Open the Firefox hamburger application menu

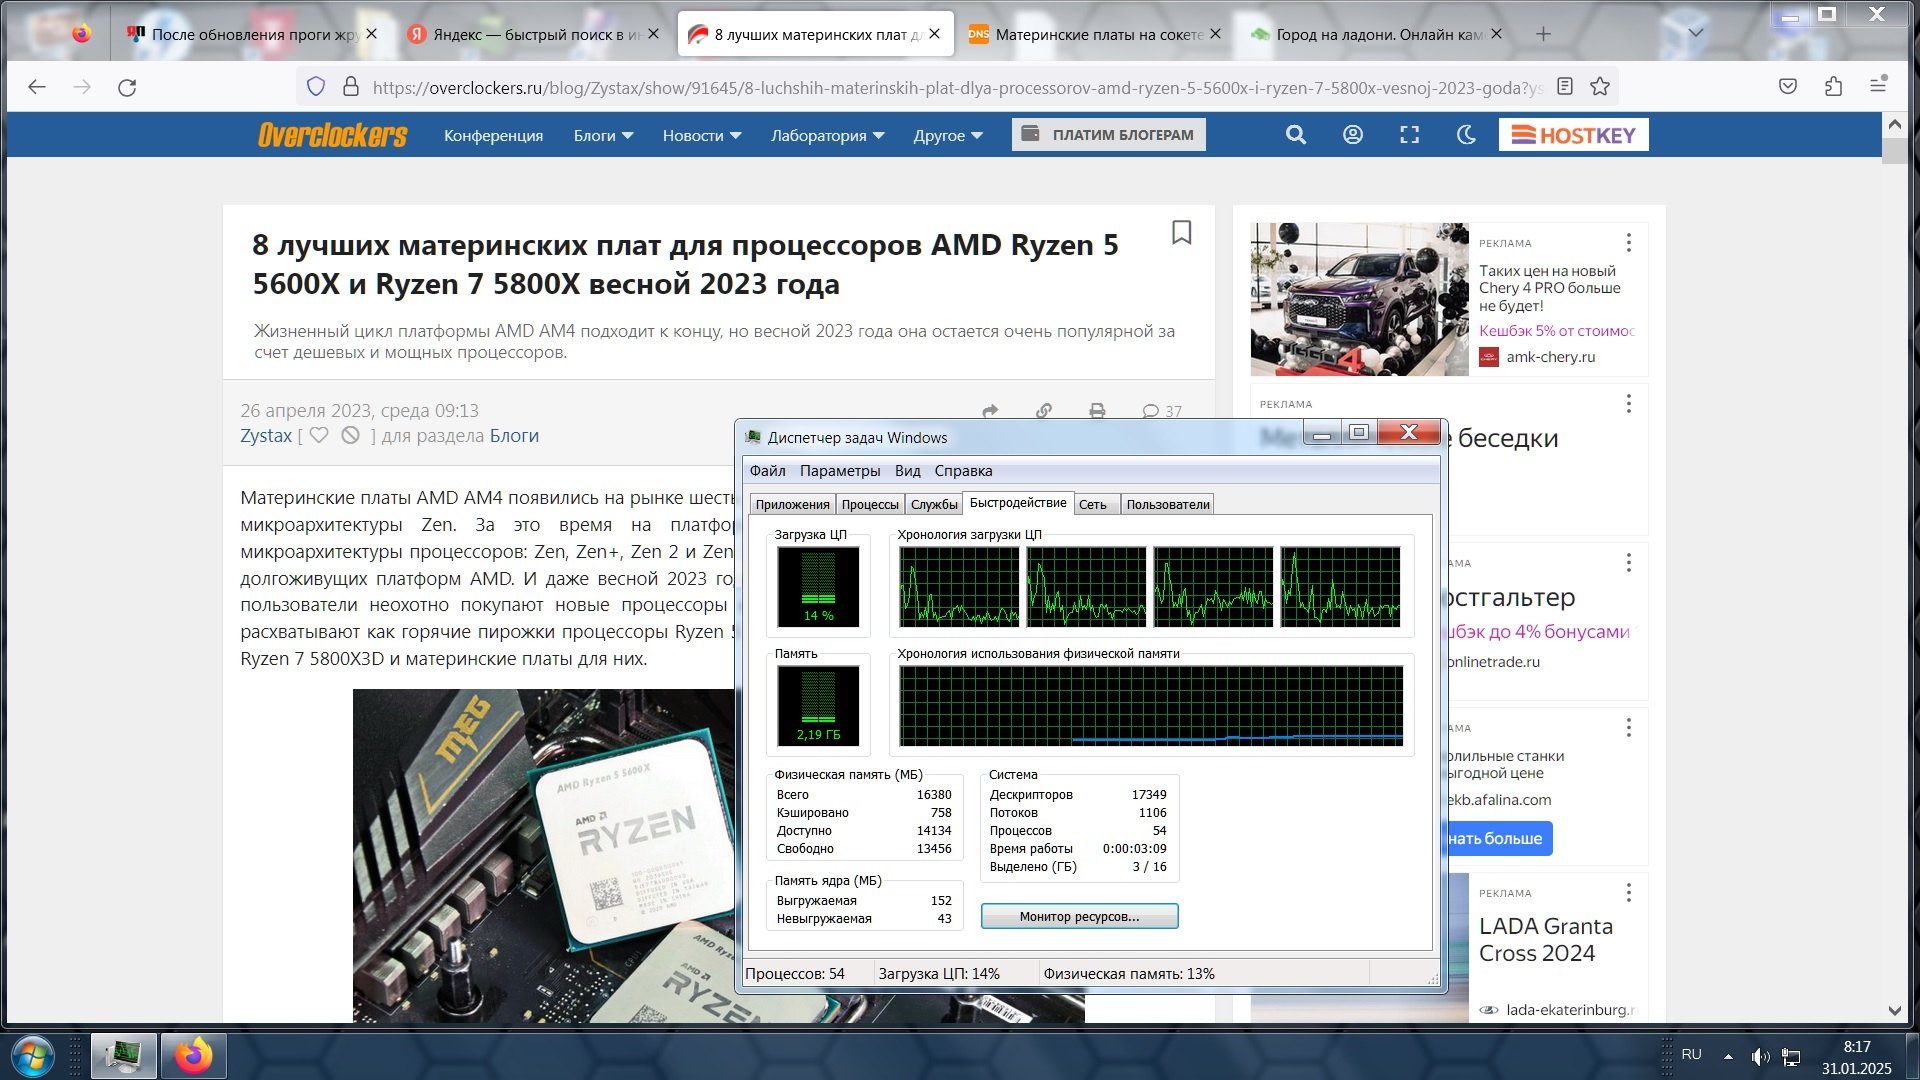click(x=1878, y=86)
